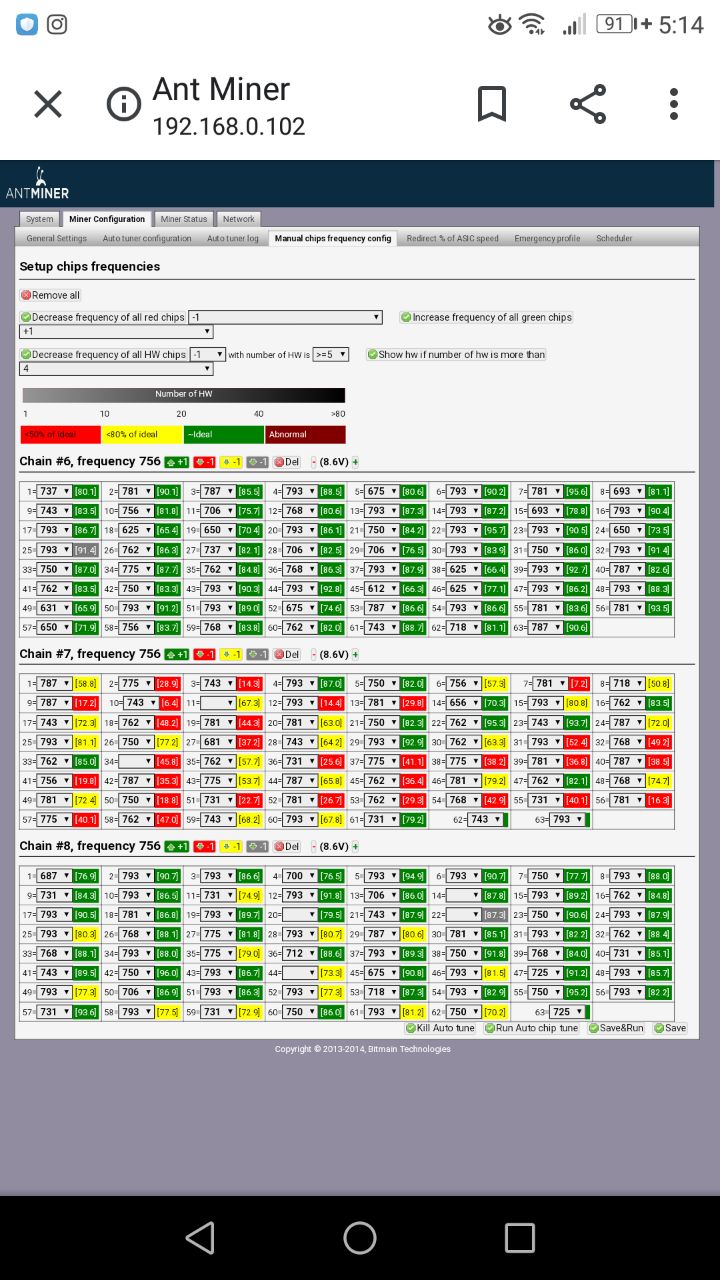Screen dimensions: 720x1280
Task: Open the browser three-dot overflow menu
Action: 674,104
